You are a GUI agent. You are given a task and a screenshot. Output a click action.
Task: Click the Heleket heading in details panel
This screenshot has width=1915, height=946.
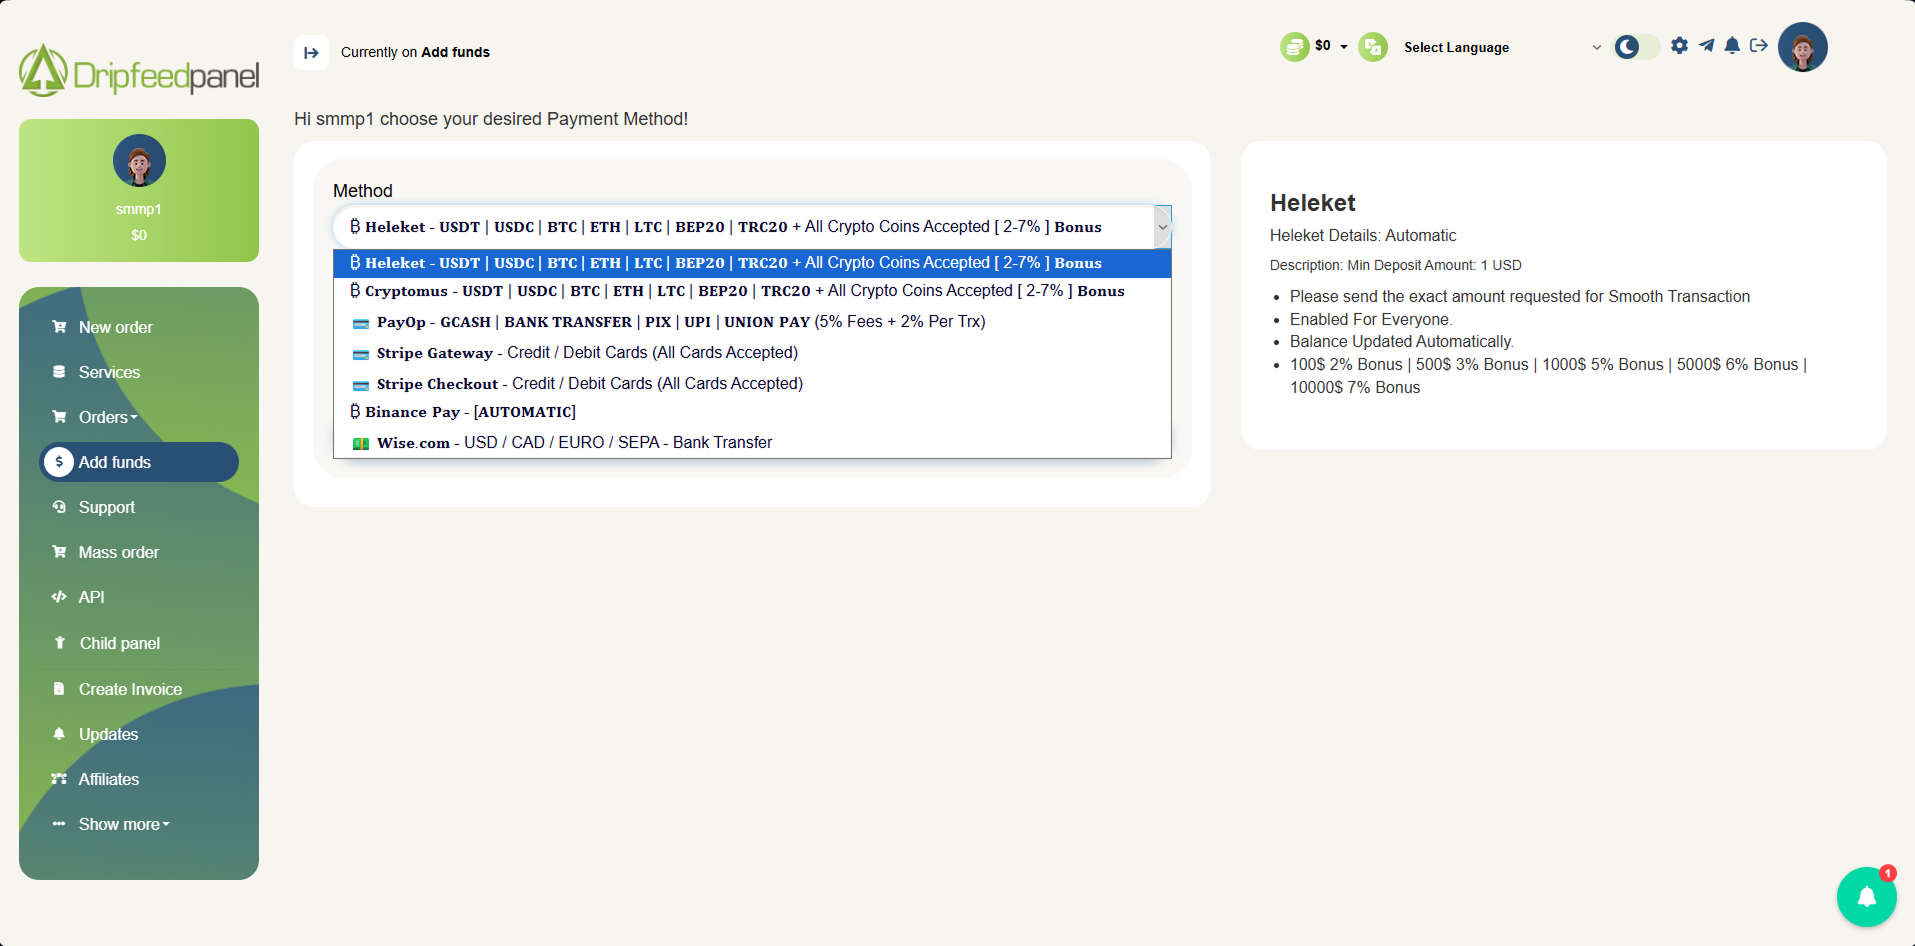(1312, 203)
